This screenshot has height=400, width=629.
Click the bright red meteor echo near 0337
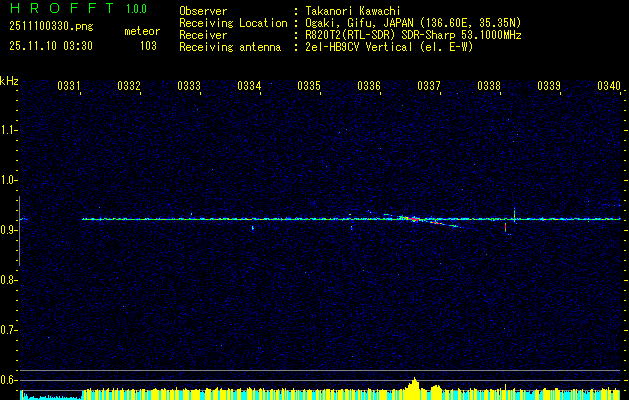pos(413,219)
